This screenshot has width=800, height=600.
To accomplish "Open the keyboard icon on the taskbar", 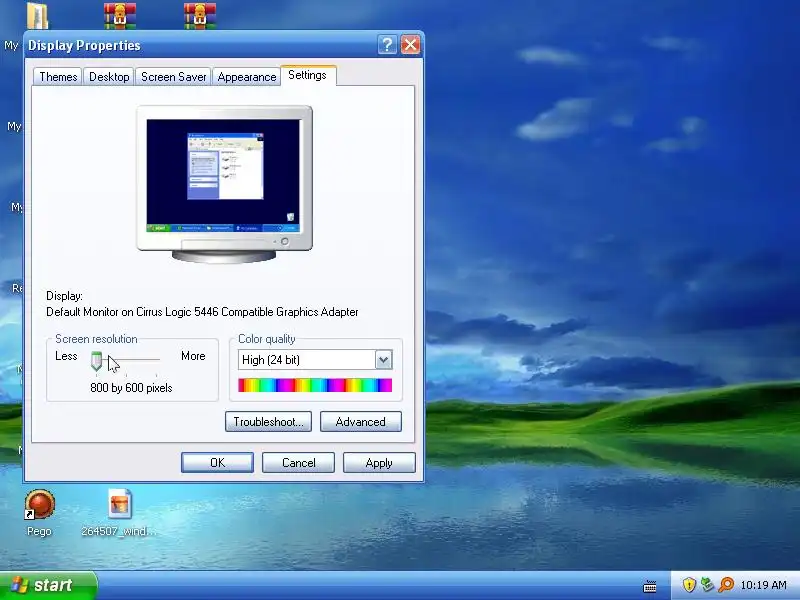I will pos(649,586).
